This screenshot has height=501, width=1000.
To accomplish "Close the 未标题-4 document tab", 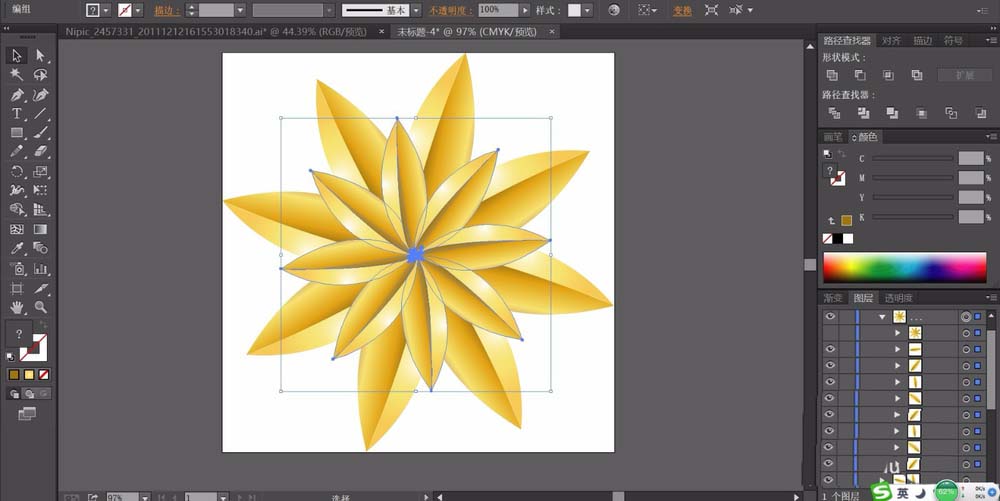I will pos(552,31).
